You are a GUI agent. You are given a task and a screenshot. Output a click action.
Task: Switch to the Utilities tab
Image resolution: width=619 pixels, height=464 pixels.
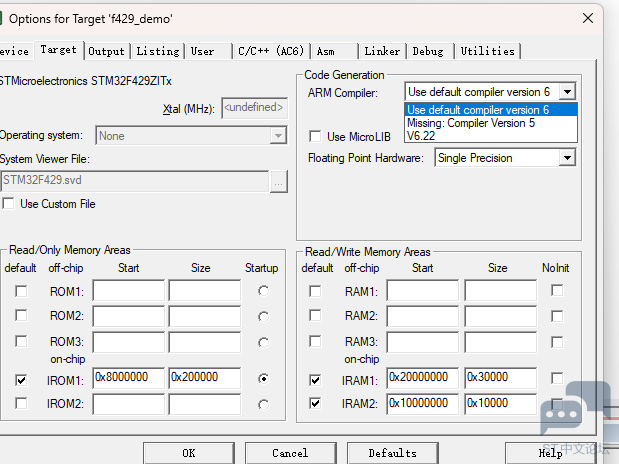click(488, 51)
